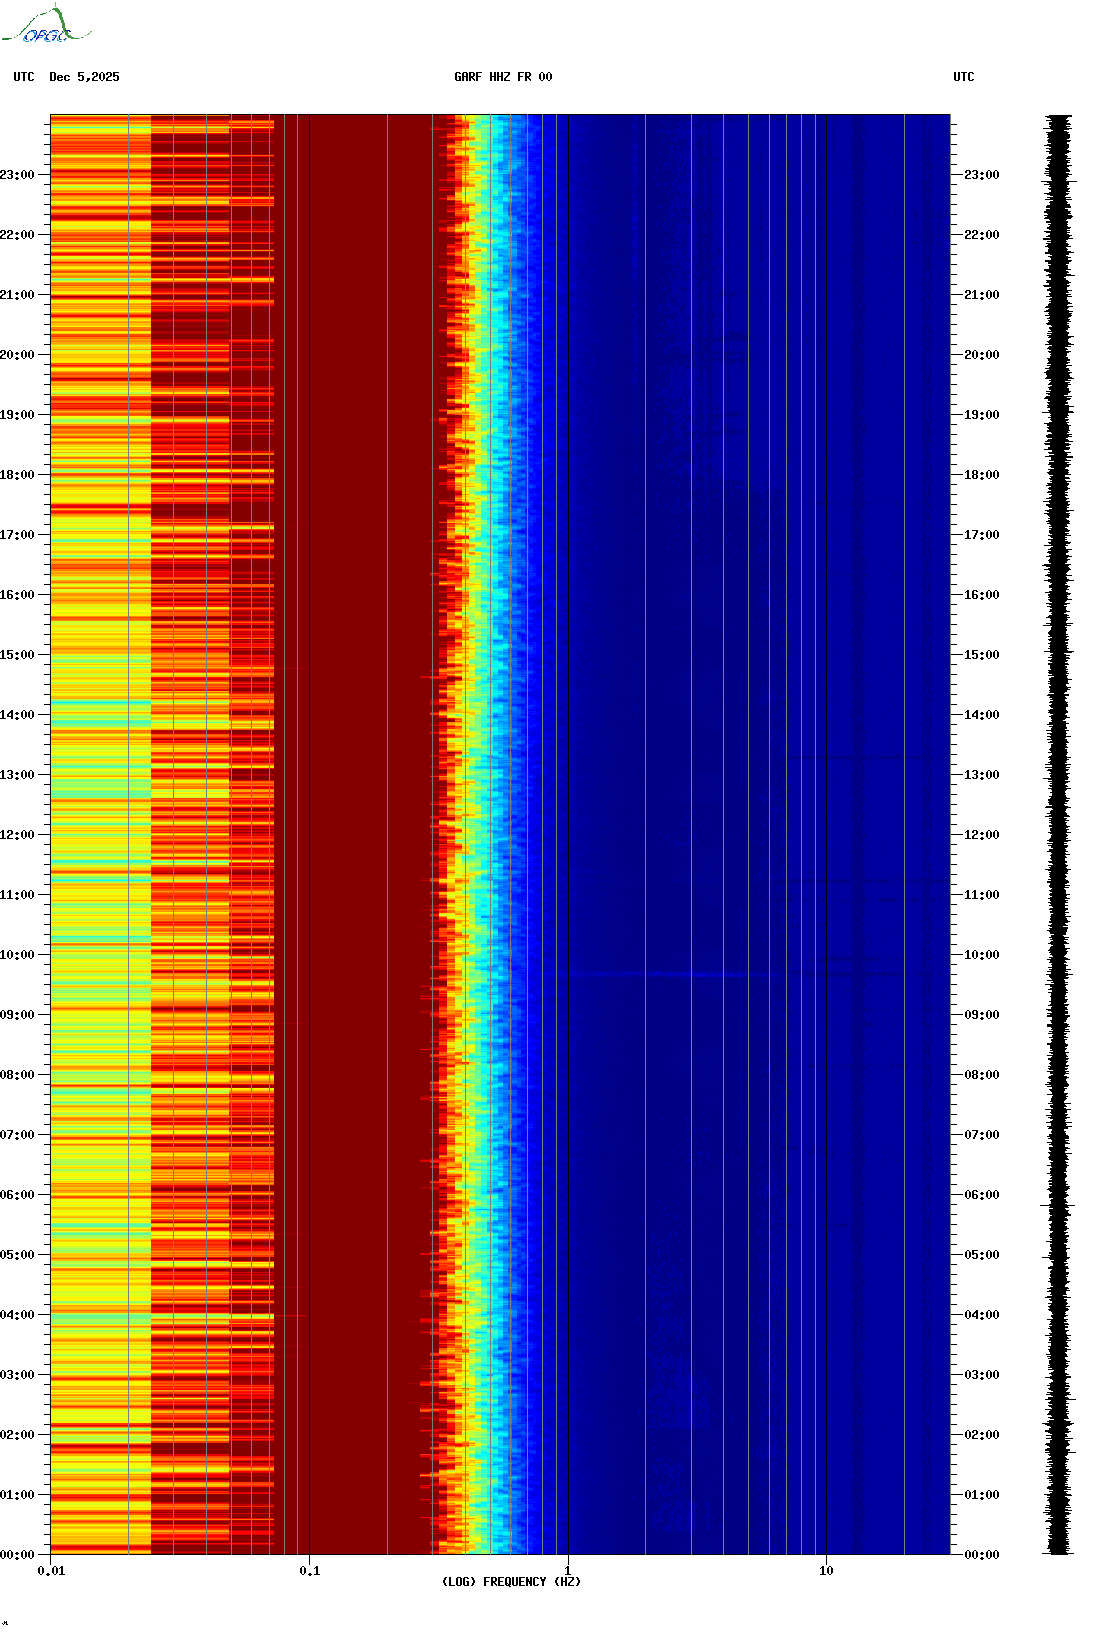Click the 0.1 frequency tick label
This screenshot has width=1102, height=1634.
click(x=310, y=1570)
